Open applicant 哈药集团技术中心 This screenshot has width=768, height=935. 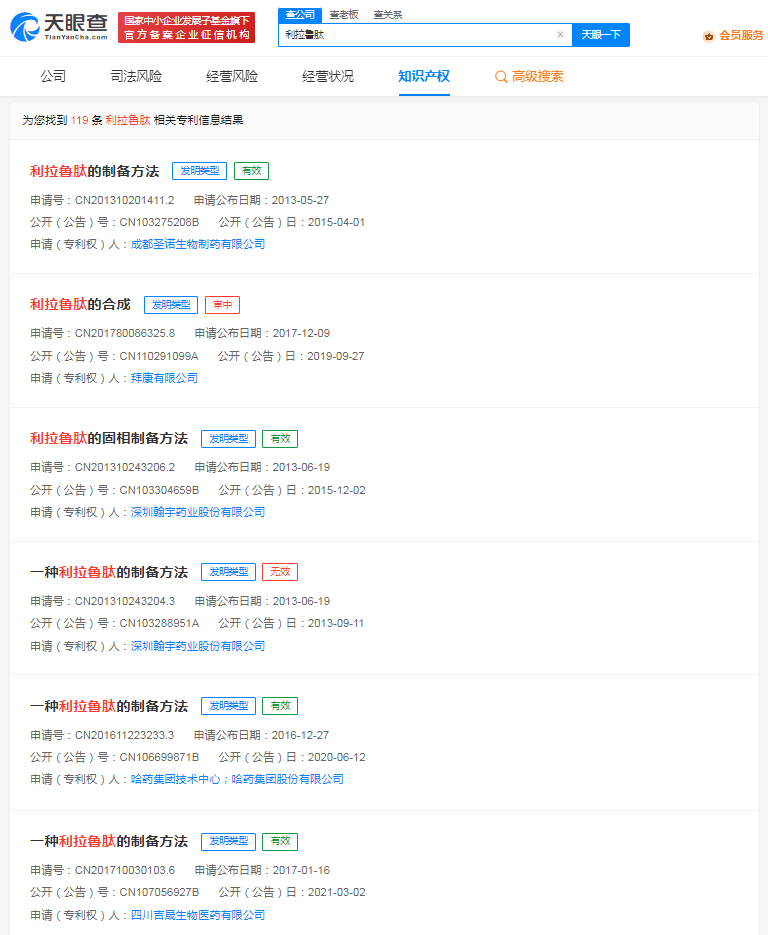(175, 779)
